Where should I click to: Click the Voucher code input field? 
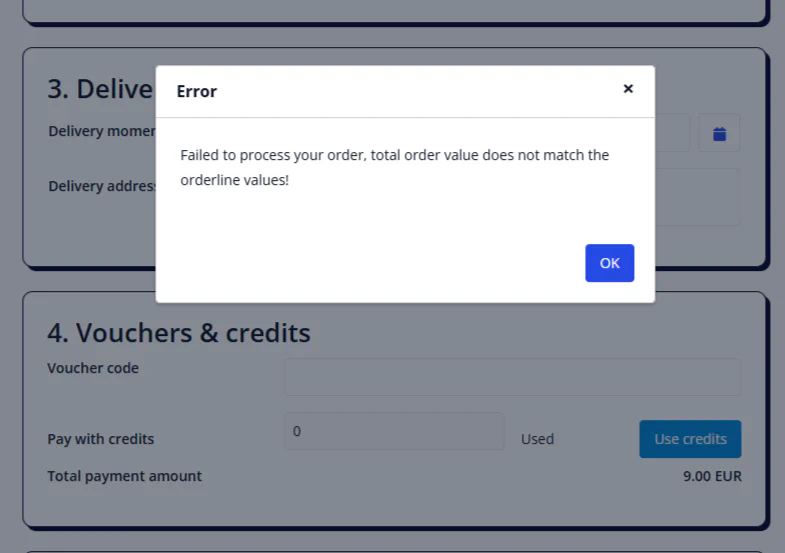point(513,377)
